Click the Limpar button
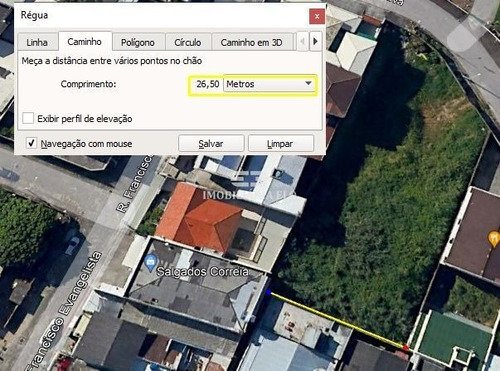This screenshot has height=371, width=500. tap(280, 144)
